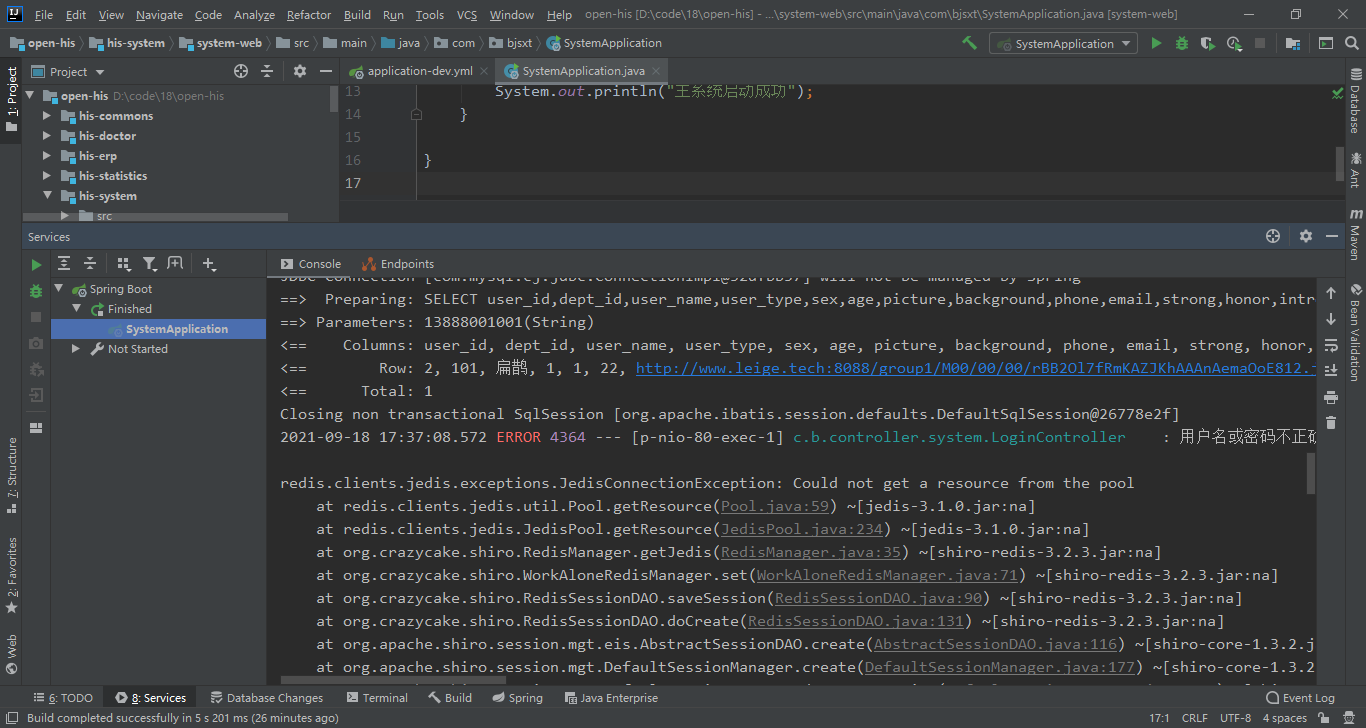Expand the Not Started node

click(x=76, y=349)
